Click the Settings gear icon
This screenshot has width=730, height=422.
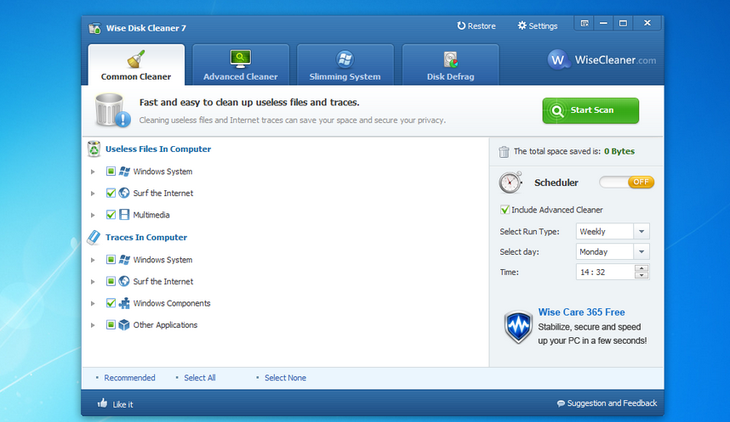pos(522,26)
